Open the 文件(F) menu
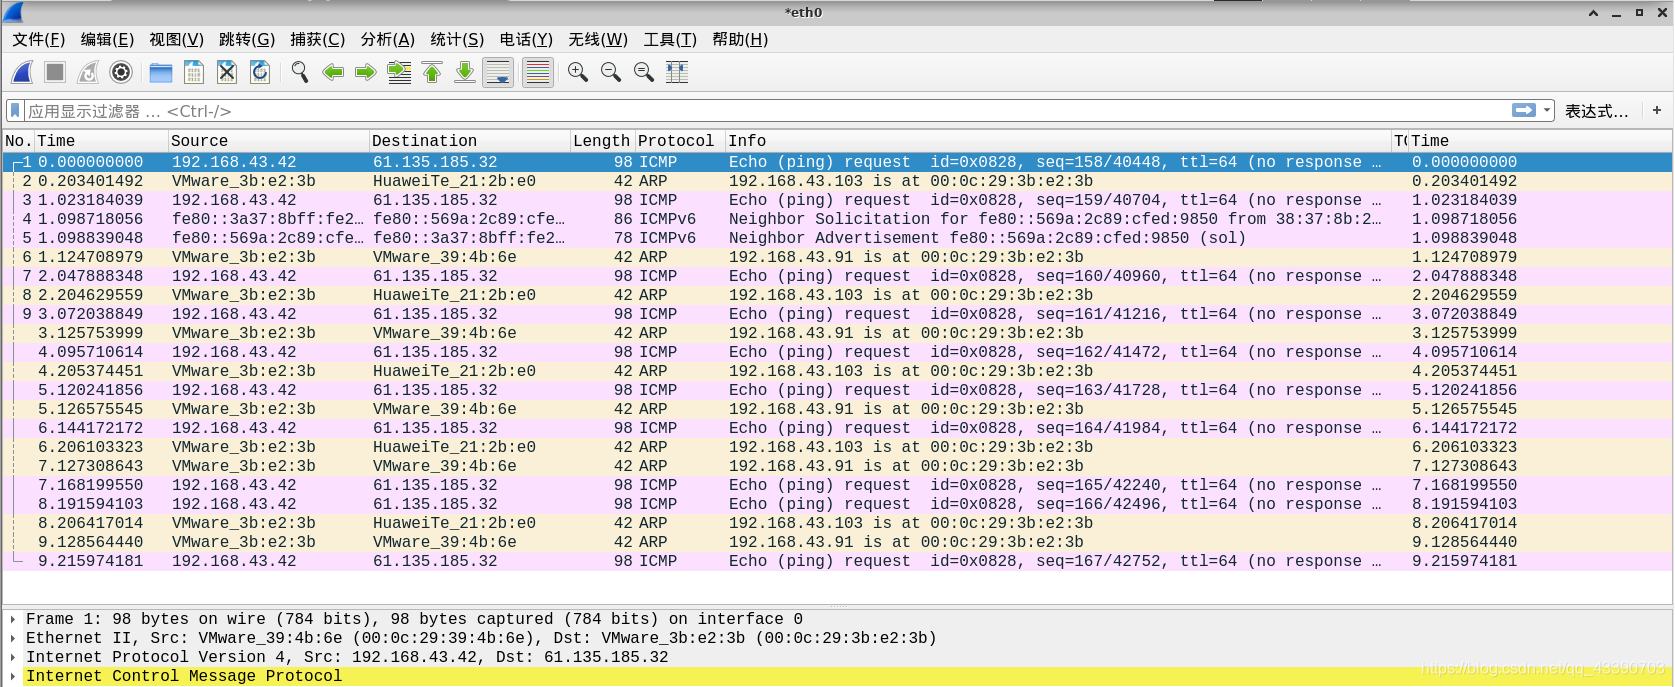The image size is (1675, 687). tap(38, 39)
